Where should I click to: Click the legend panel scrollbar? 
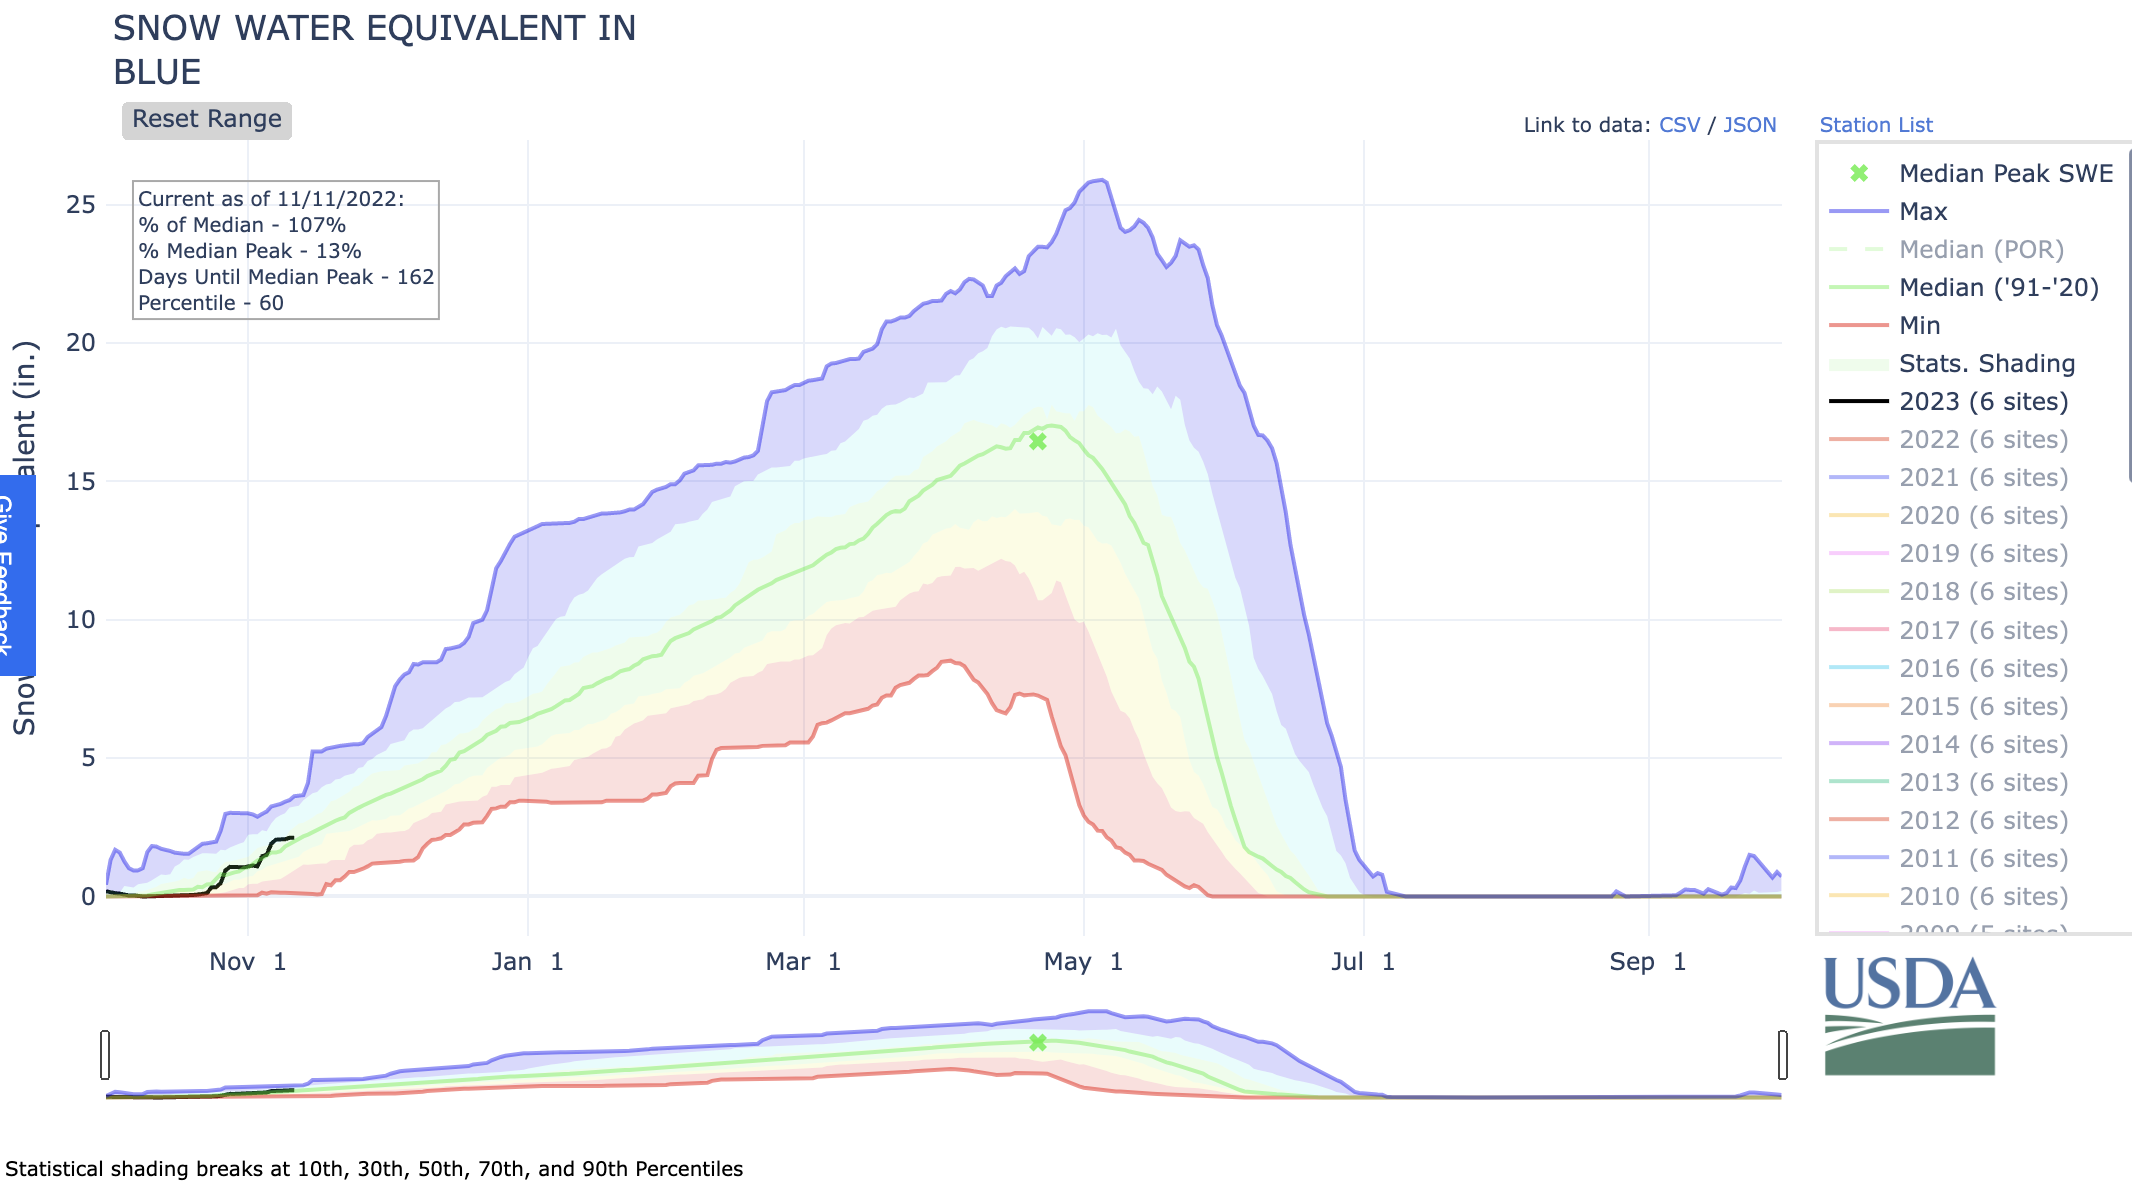[x=2129, y=315]
